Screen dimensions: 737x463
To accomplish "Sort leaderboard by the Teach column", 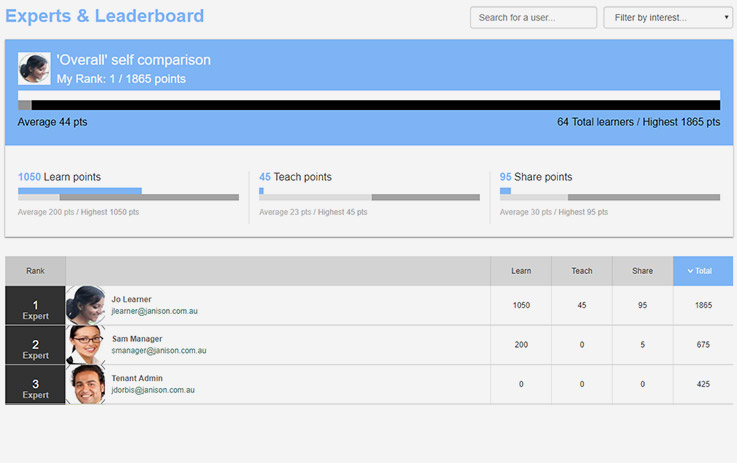I will coord(581,271).
